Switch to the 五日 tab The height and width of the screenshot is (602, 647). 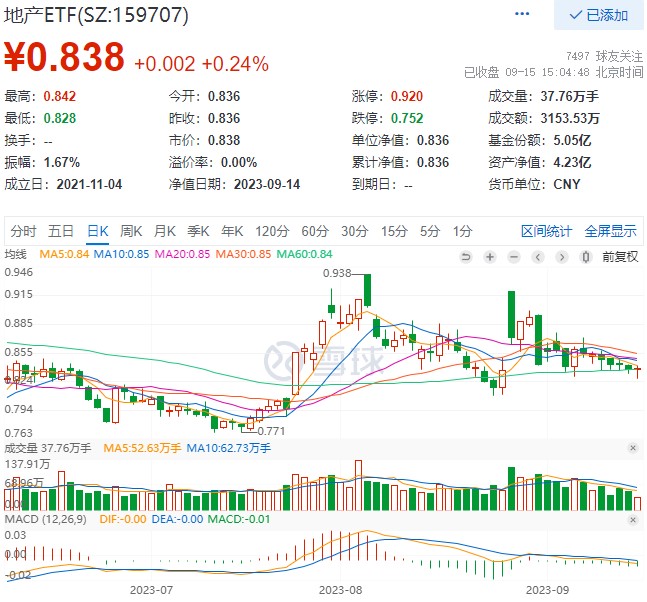[x=61, y=231]
